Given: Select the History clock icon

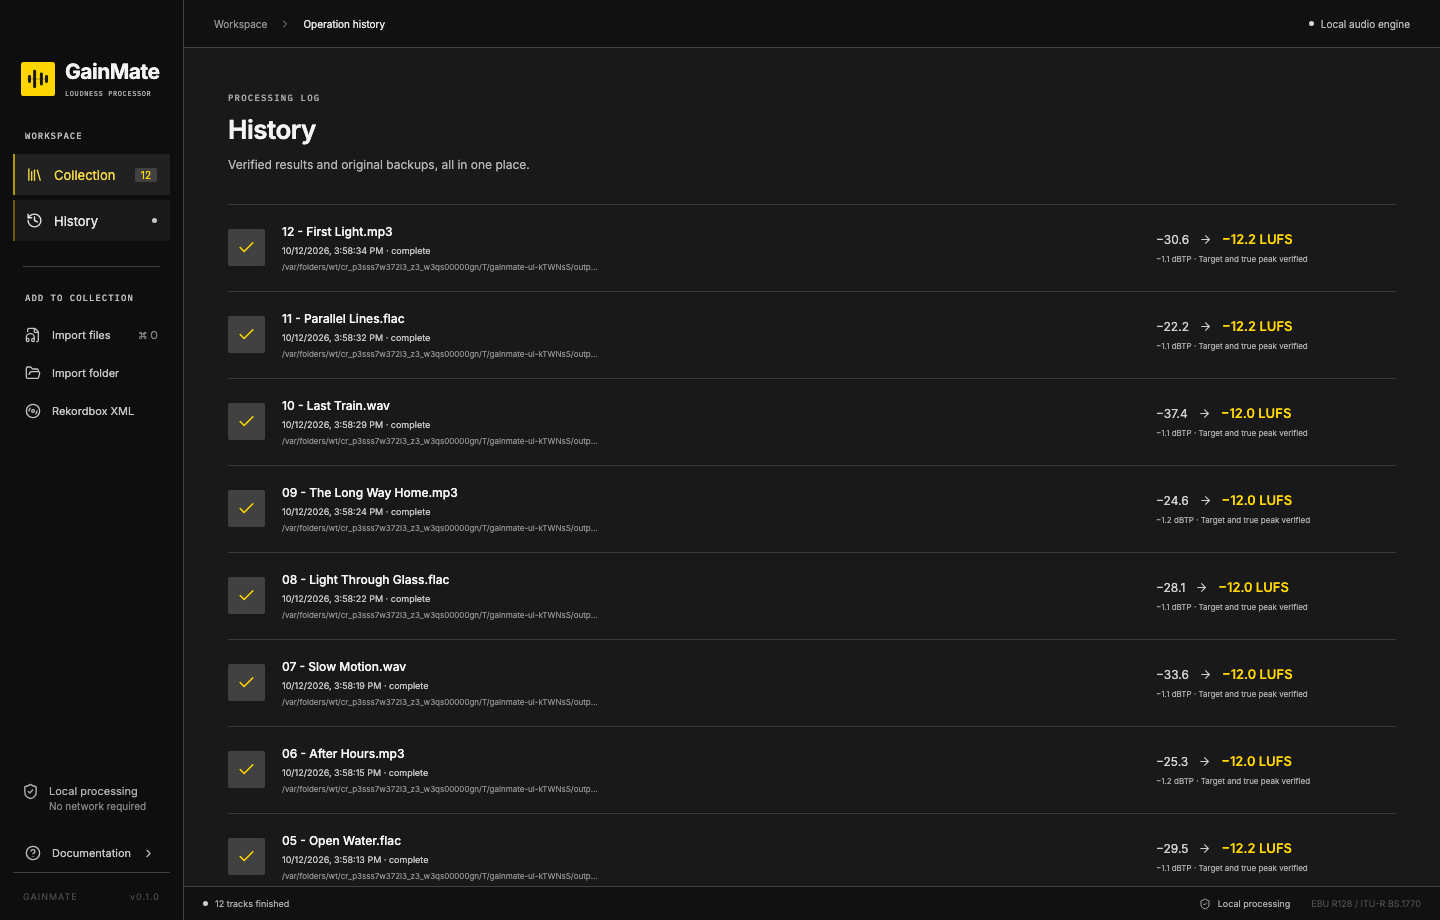Looking at the screenshot, I should click(x=34, y=221).
